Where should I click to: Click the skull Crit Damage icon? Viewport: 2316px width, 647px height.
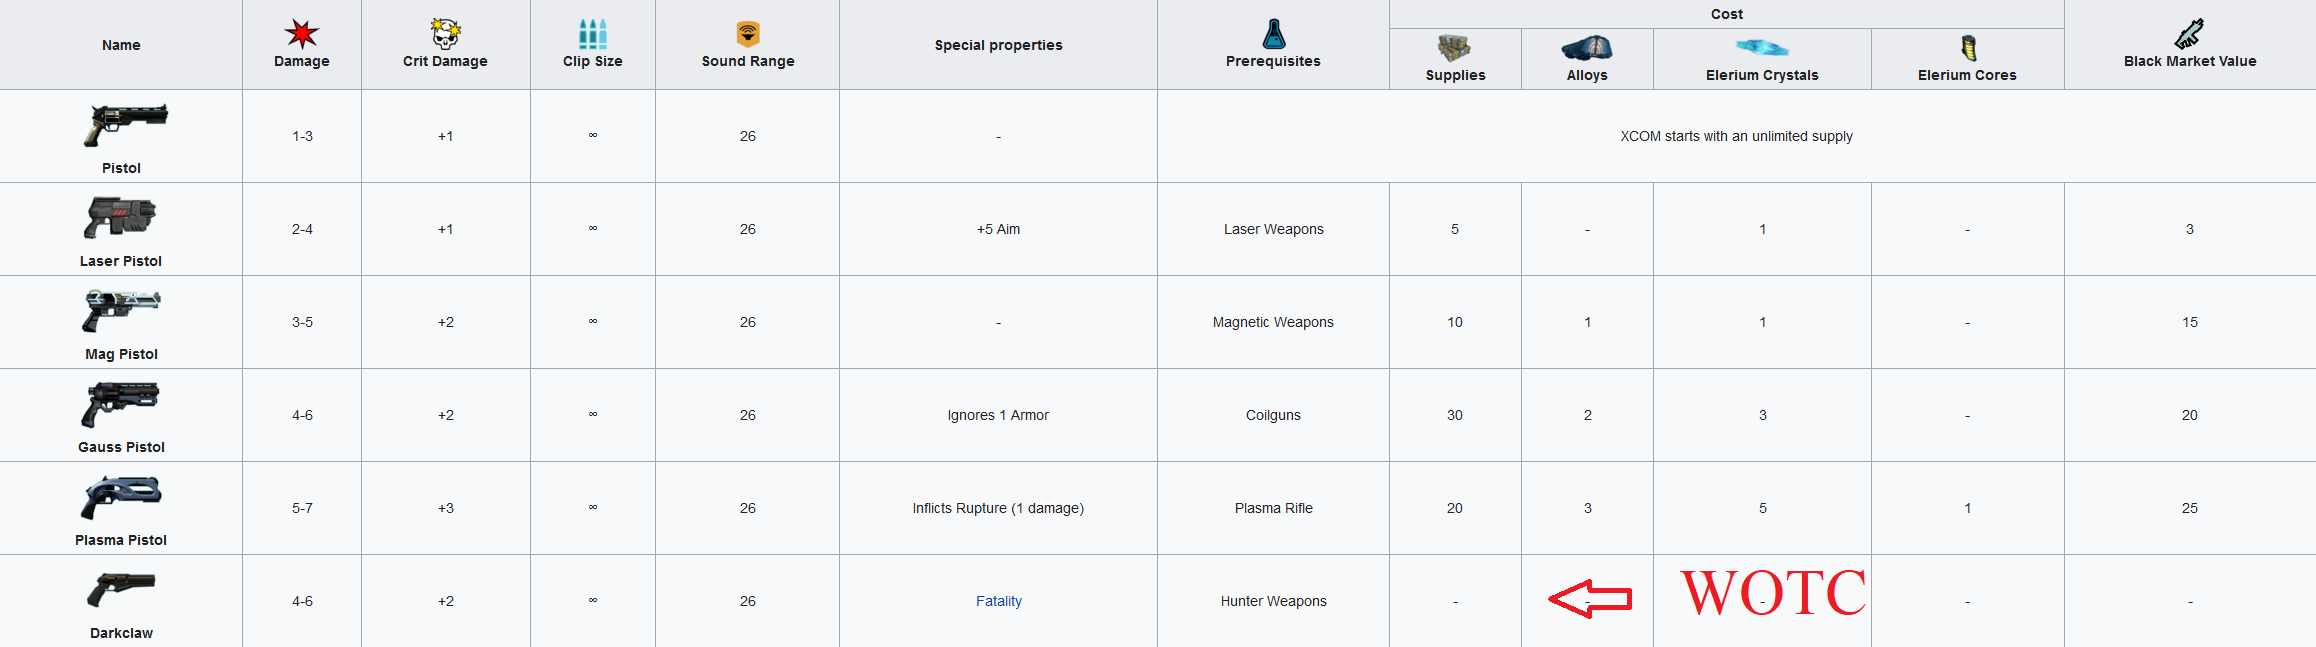click(445, 34)
